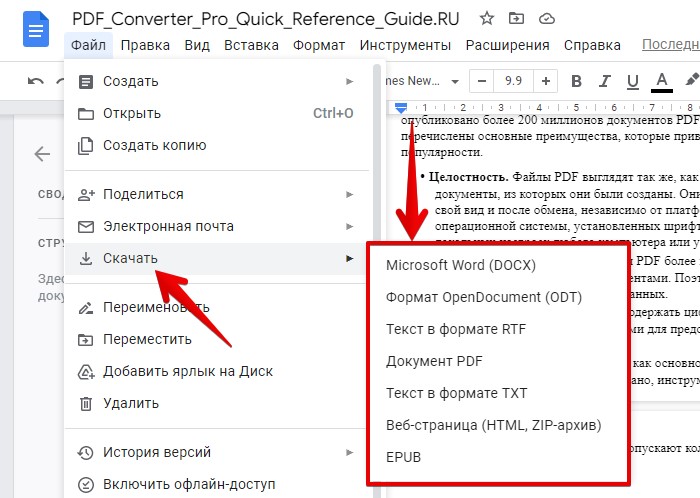Select История версий menu entry

(216, 452)
